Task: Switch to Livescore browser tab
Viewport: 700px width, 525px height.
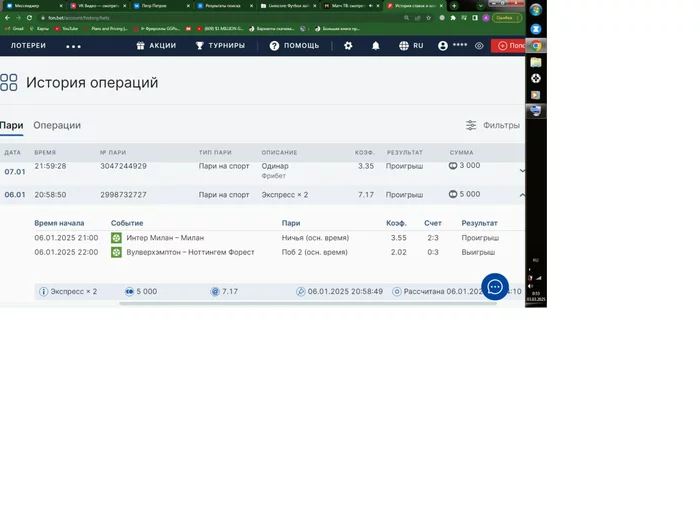Action: pyautogui.click(x=288, y=6)
